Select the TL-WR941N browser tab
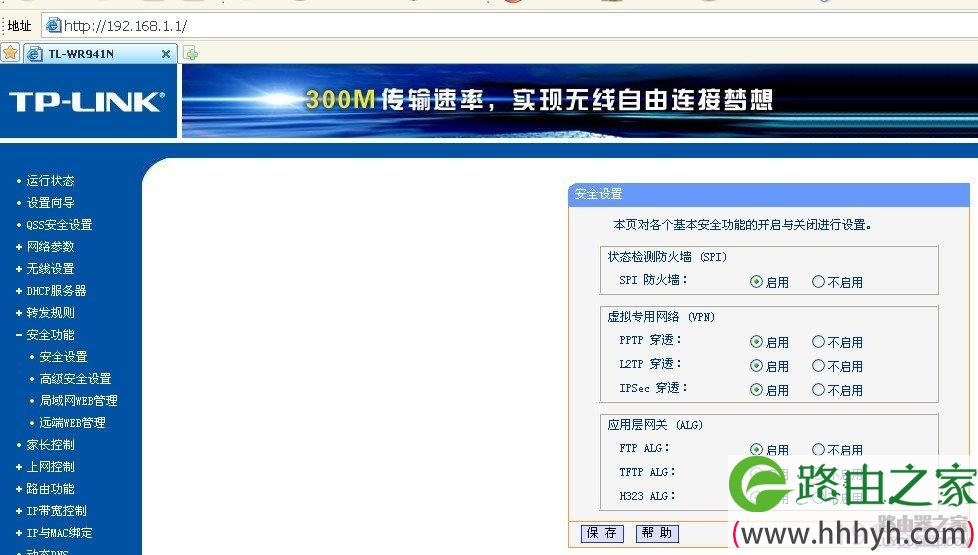Screen dimensions: 978x555 click(x=100, y=54)
